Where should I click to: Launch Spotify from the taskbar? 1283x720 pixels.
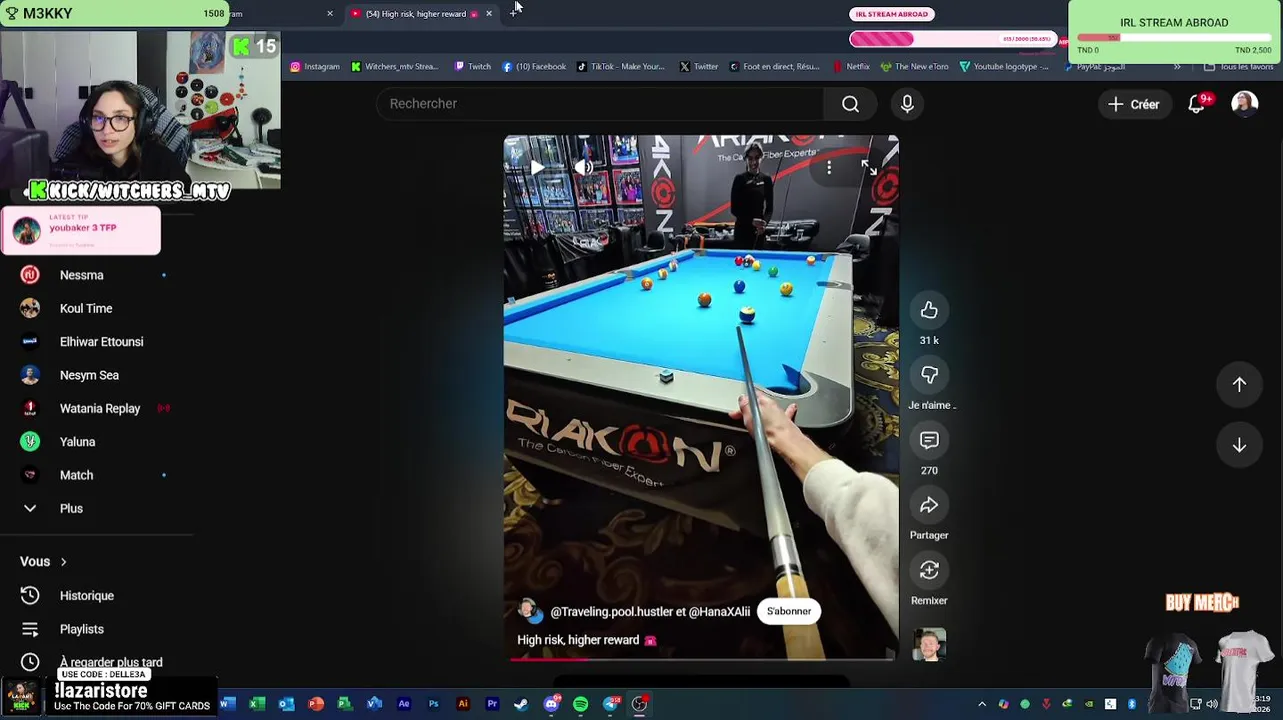click(581, 704)
